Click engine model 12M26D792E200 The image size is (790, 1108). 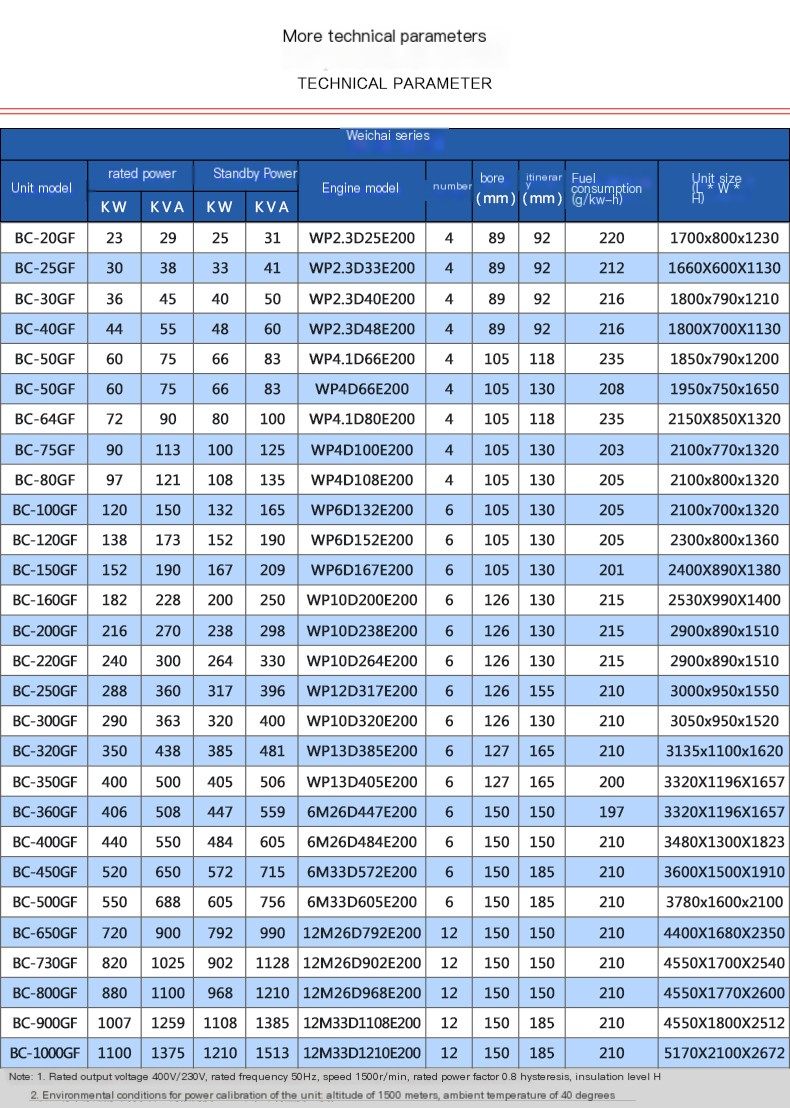point(362,933)
